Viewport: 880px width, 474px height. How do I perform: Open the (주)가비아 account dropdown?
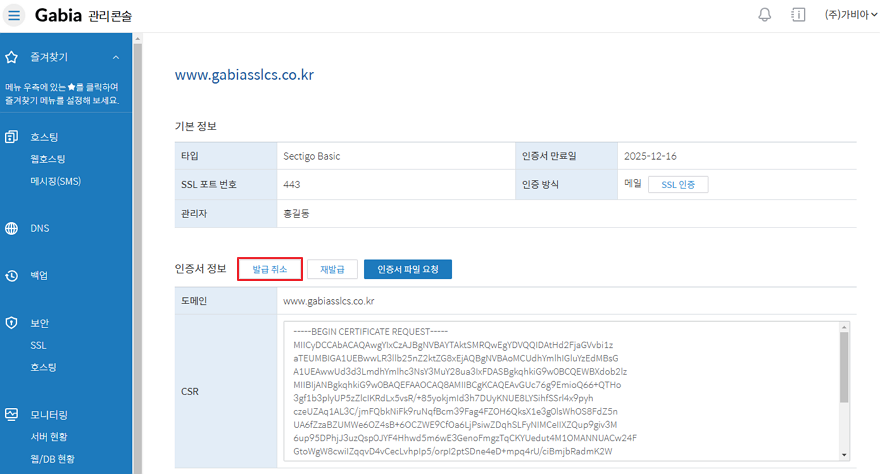pyautogui.click(x=850, y=15)
